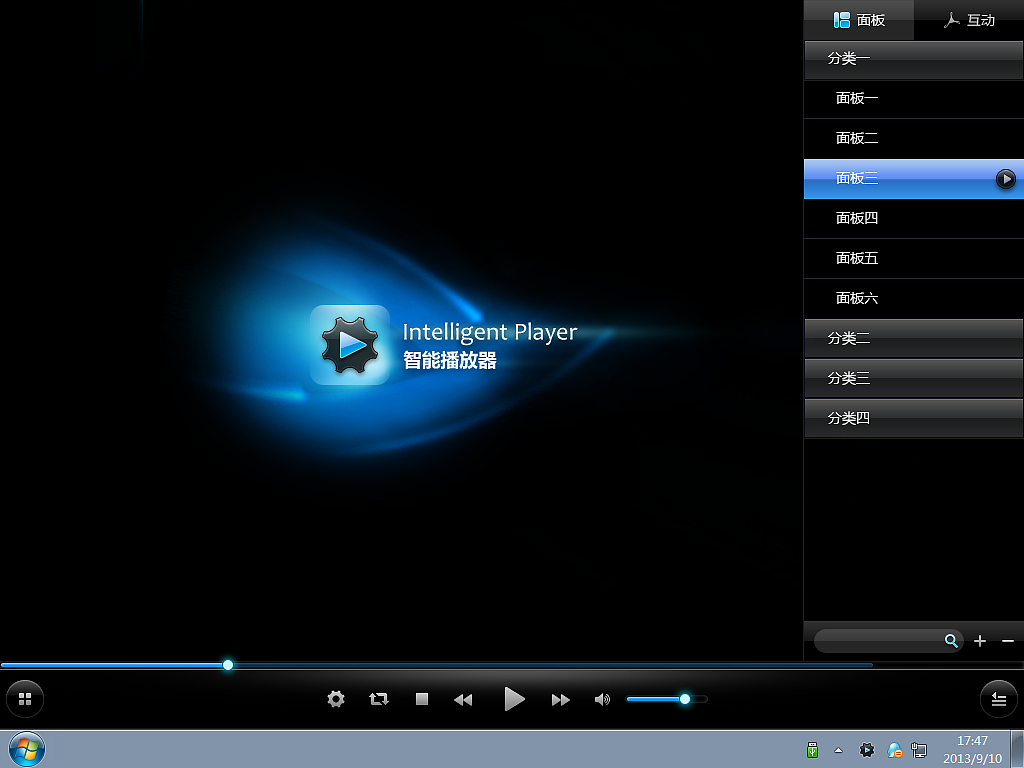
Task: Open the playback settings gear icon
Action: [336, 699]
